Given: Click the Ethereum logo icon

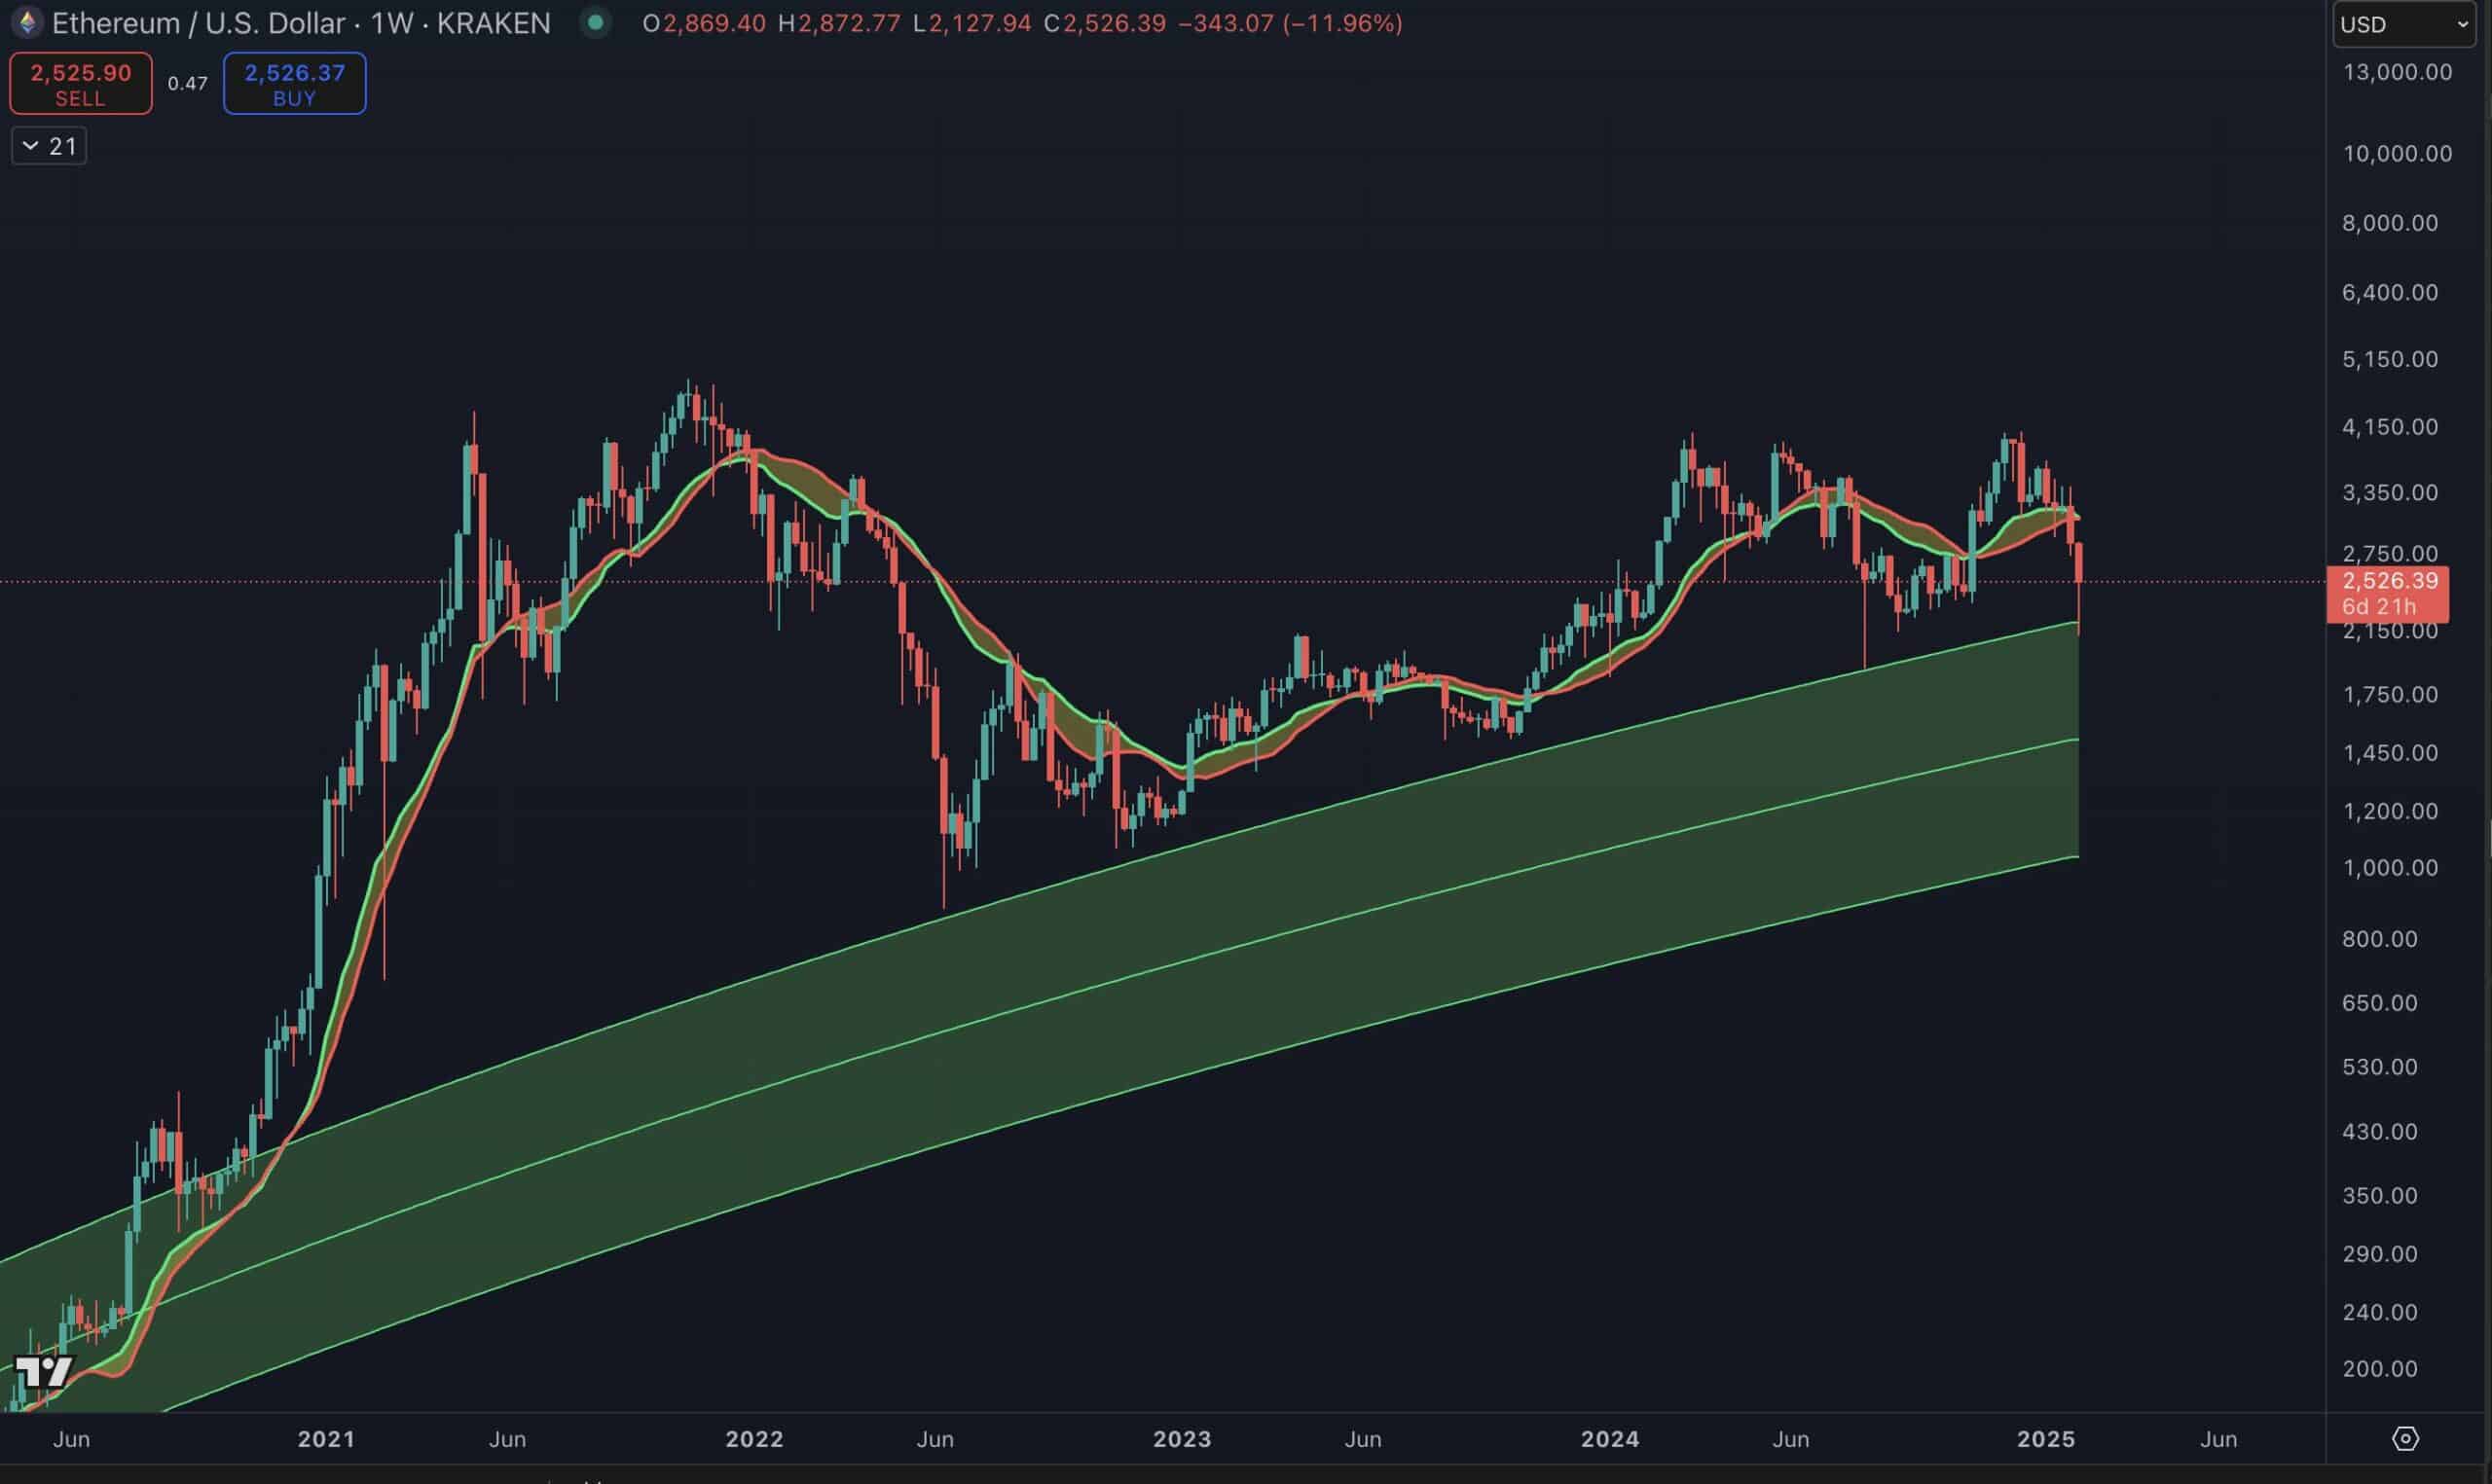Looking at the screenshot, I should click(x=27, y=22).
